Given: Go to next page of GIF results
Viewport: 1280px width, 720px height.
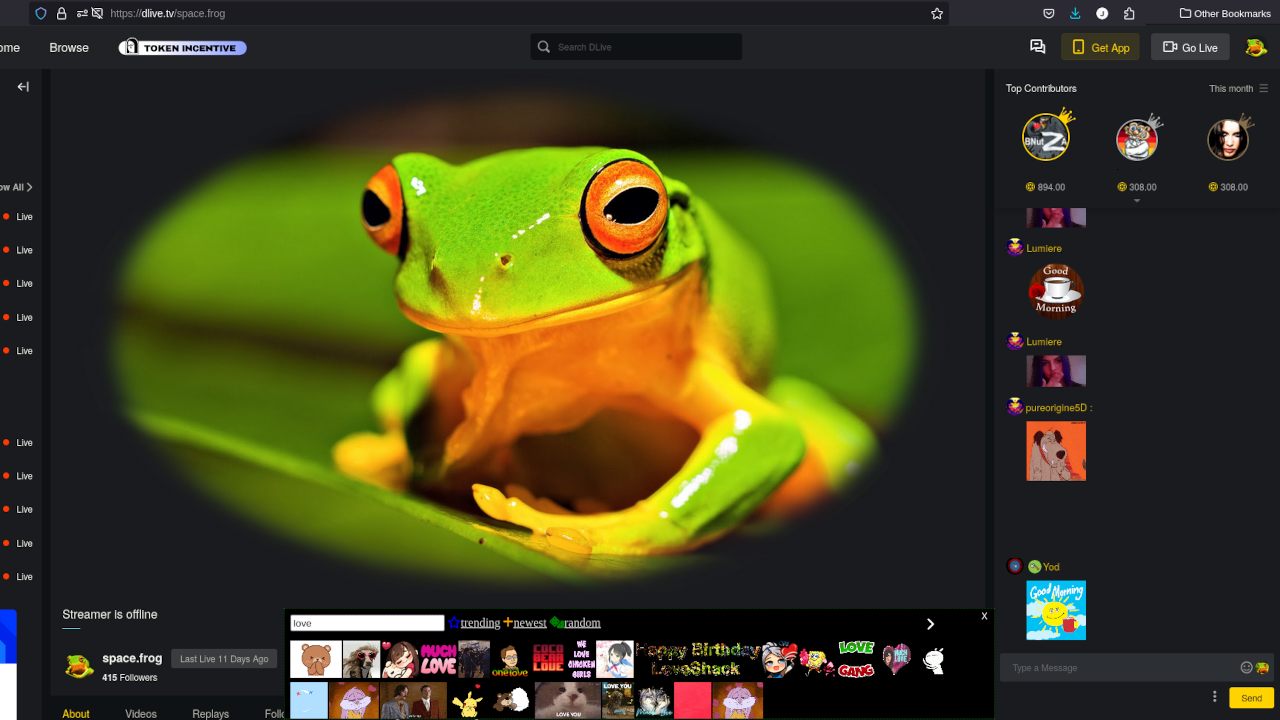Looking at the screenshot, I should pyautogui.click(x=930, y=624).
